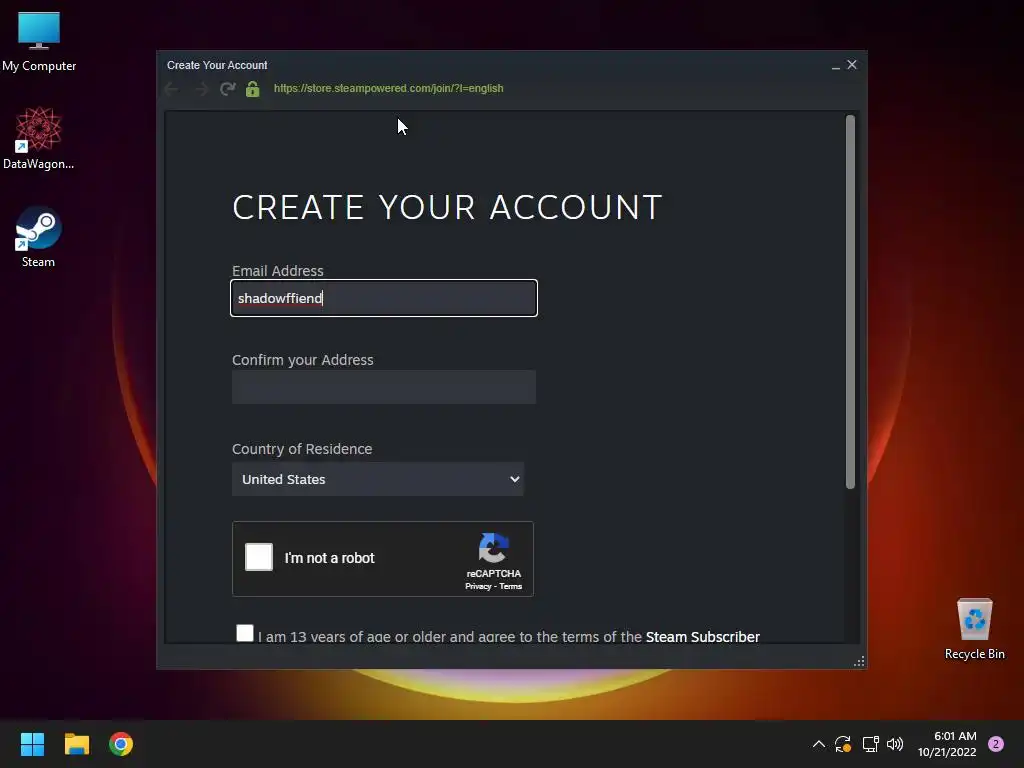Screen dimensions: 1024x768
Task: Open File Explorer from the taskbar
Action: (x=76, y=744)
